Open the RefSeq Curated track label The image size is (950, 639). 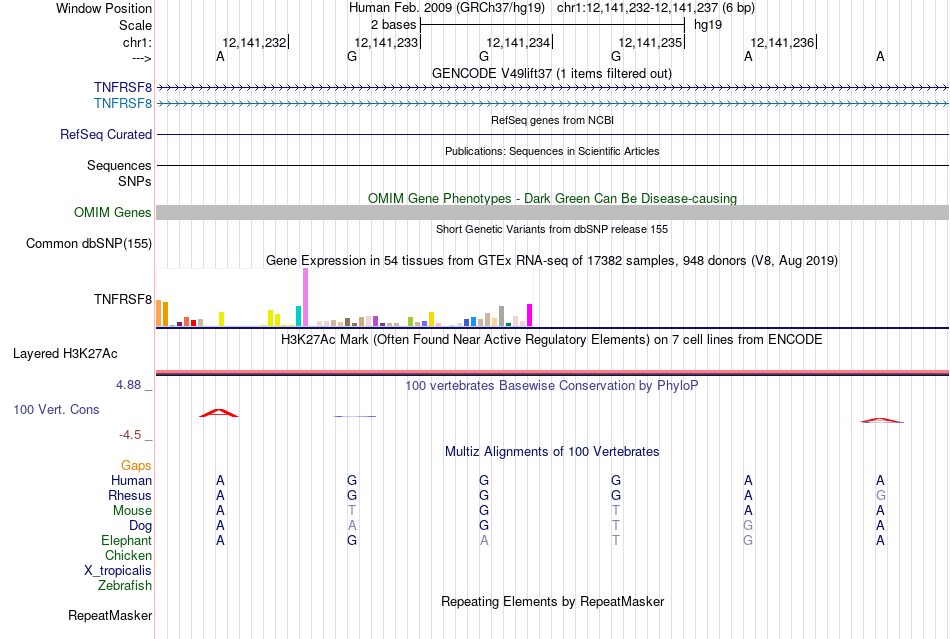click(105, 134)
